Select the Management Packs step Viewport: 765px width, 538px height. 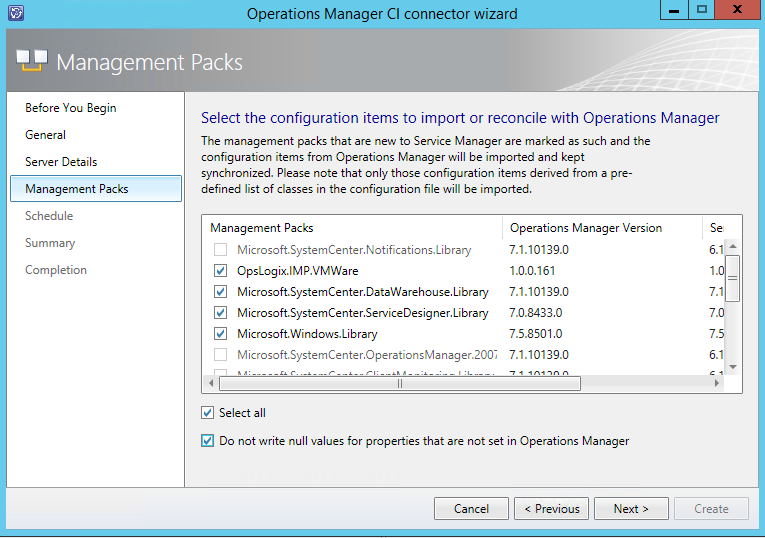[x=77, y=189]
